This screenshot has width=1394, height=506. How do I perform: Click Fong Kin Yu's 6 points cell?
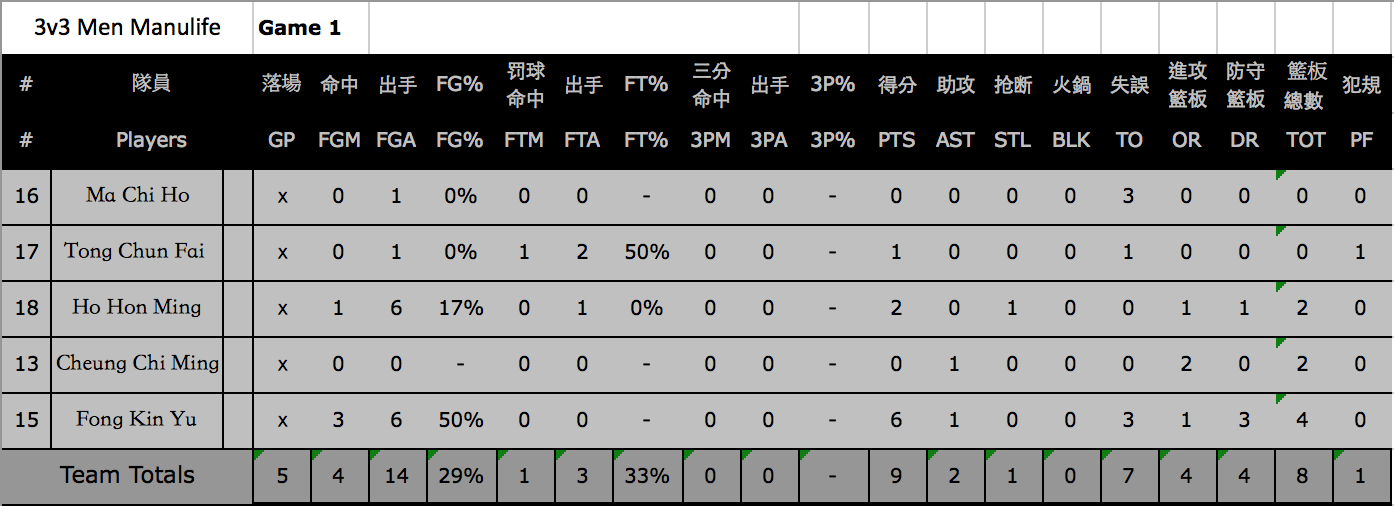tap(897, 420)
